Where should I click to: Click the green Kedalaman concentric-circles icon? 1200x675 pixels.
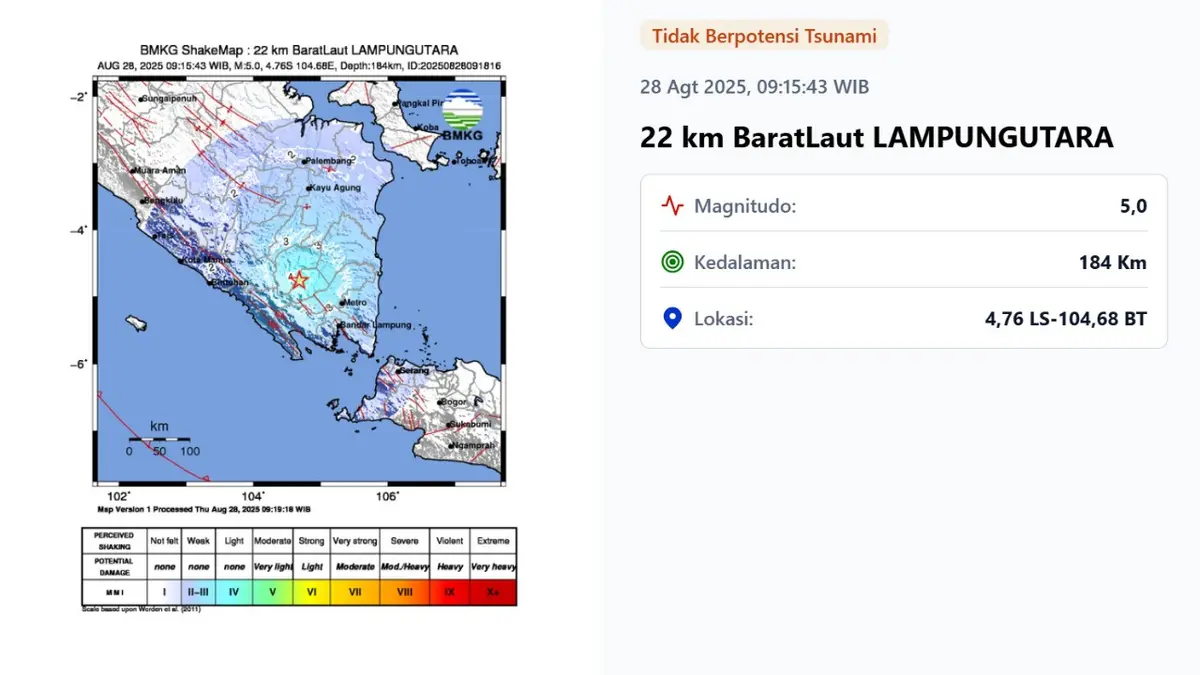(671, 262)
